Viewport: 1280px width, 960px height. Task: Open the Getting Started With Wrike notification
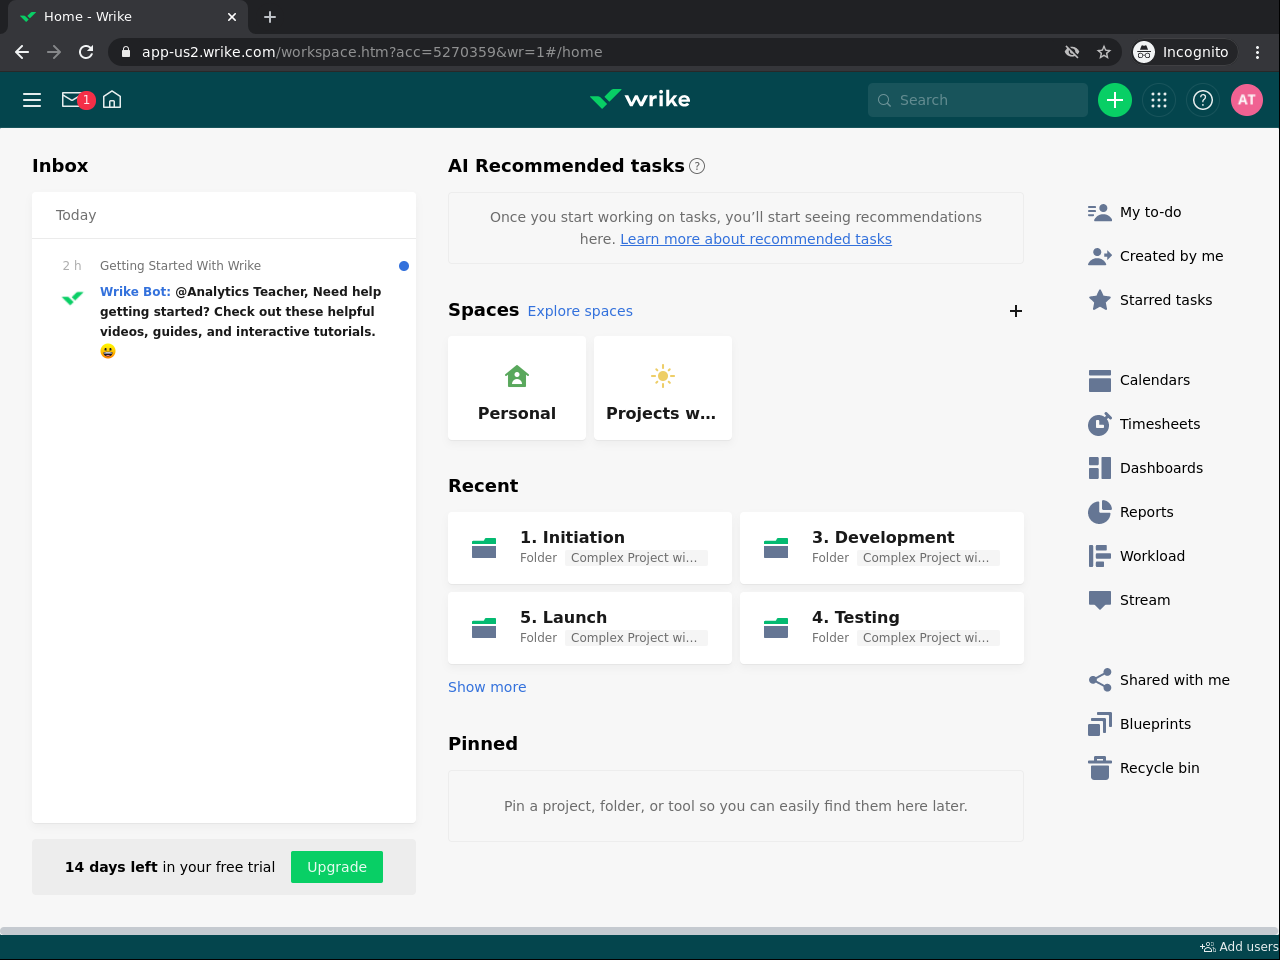click(224, 309)
